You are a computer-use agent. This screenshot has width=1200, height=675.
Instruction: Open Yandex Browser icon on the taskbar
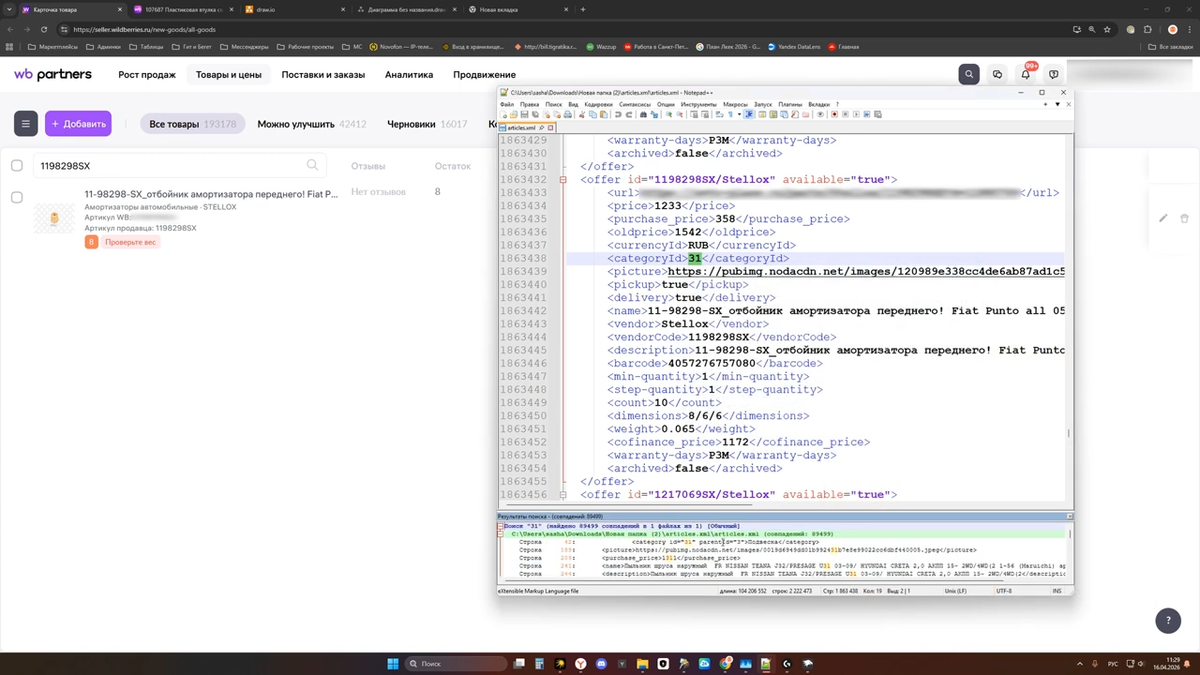[580, 664]
